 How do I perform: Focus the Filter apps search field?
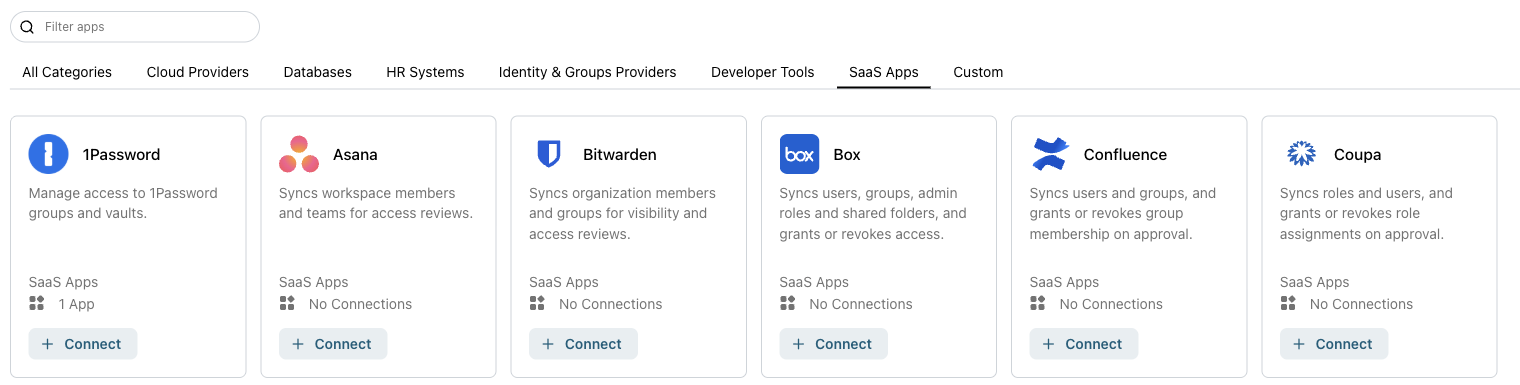point(135,27)
